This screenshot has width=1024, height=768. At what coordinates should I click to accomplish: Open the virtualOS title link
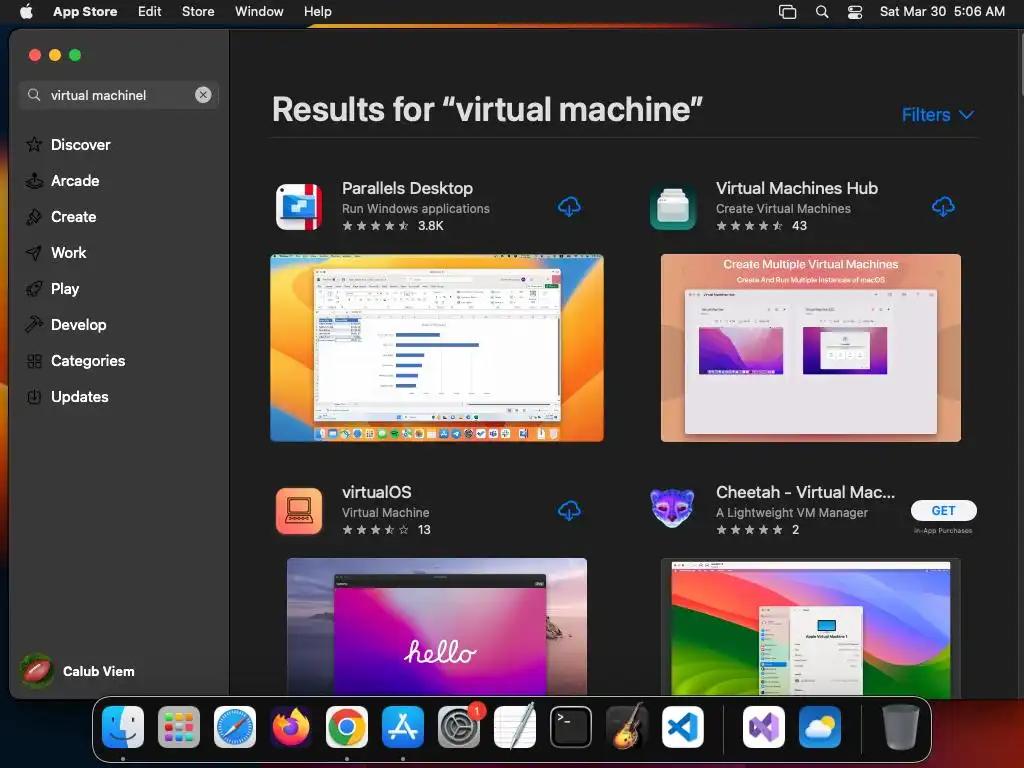pyautogui.click(x=377, y=492)
